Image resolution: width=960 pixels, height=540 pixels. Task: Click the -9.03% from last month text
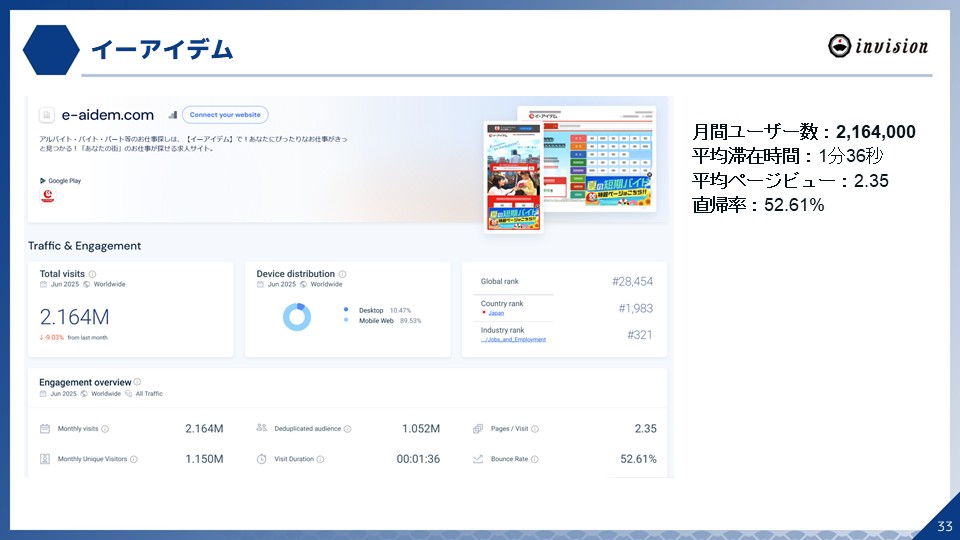point(73,337)
